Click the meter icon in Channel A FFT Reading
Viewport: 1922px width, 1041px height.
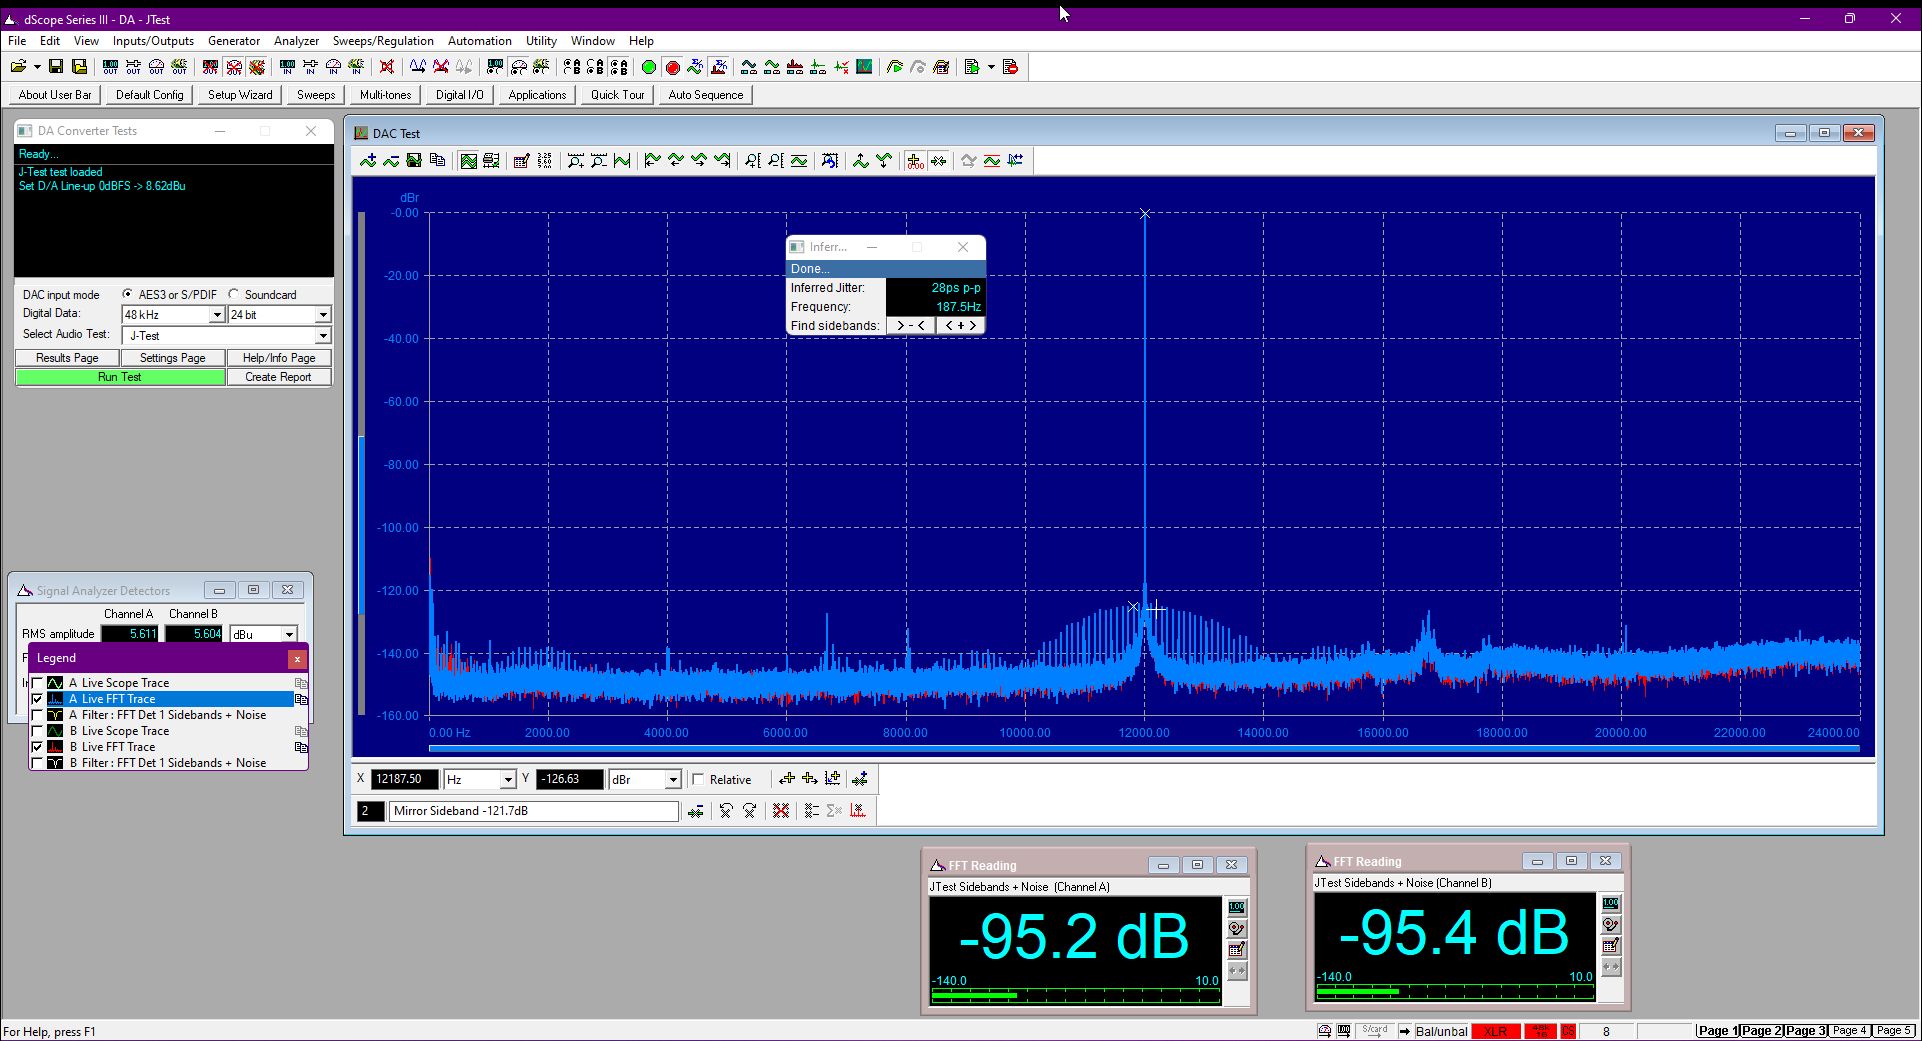(1237, 907)
